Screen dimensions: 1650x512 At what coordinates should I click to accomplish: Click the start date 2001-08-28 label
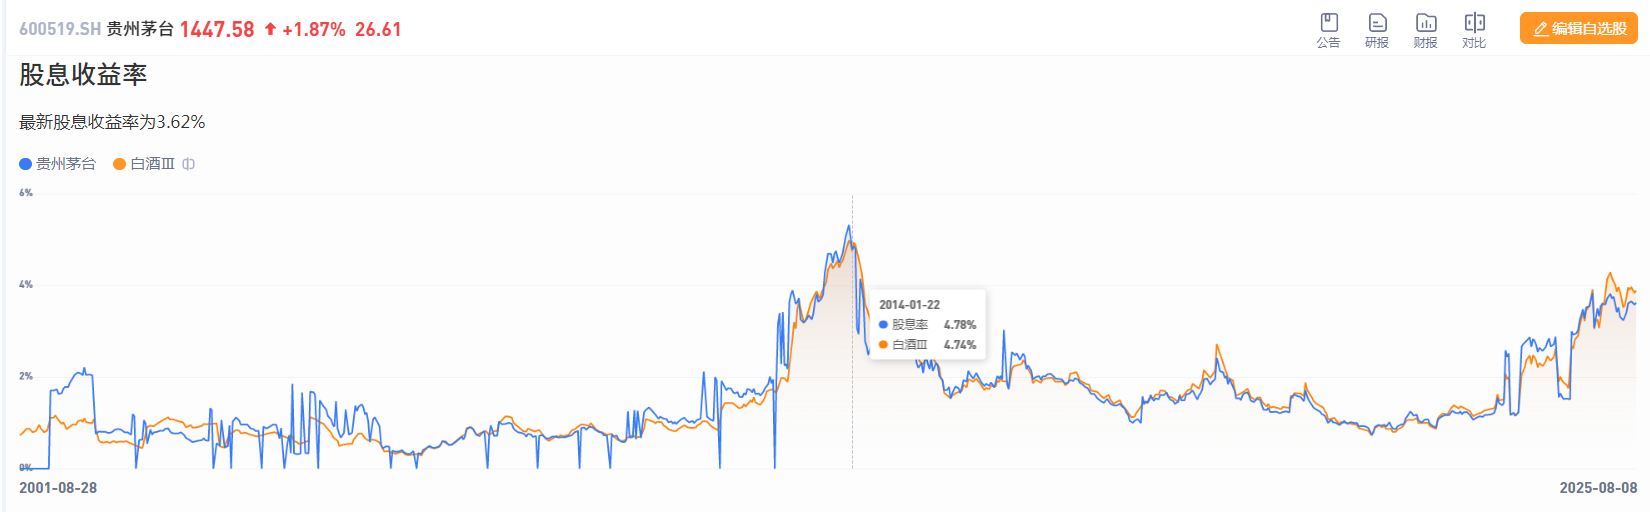click(58, 488)
